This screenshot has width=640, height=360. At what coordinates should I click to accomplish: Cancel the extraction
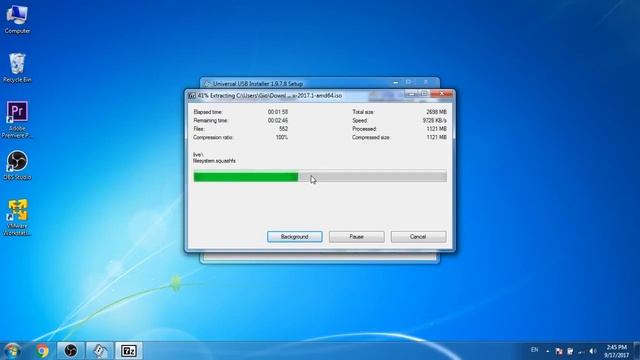coord(418,237)
